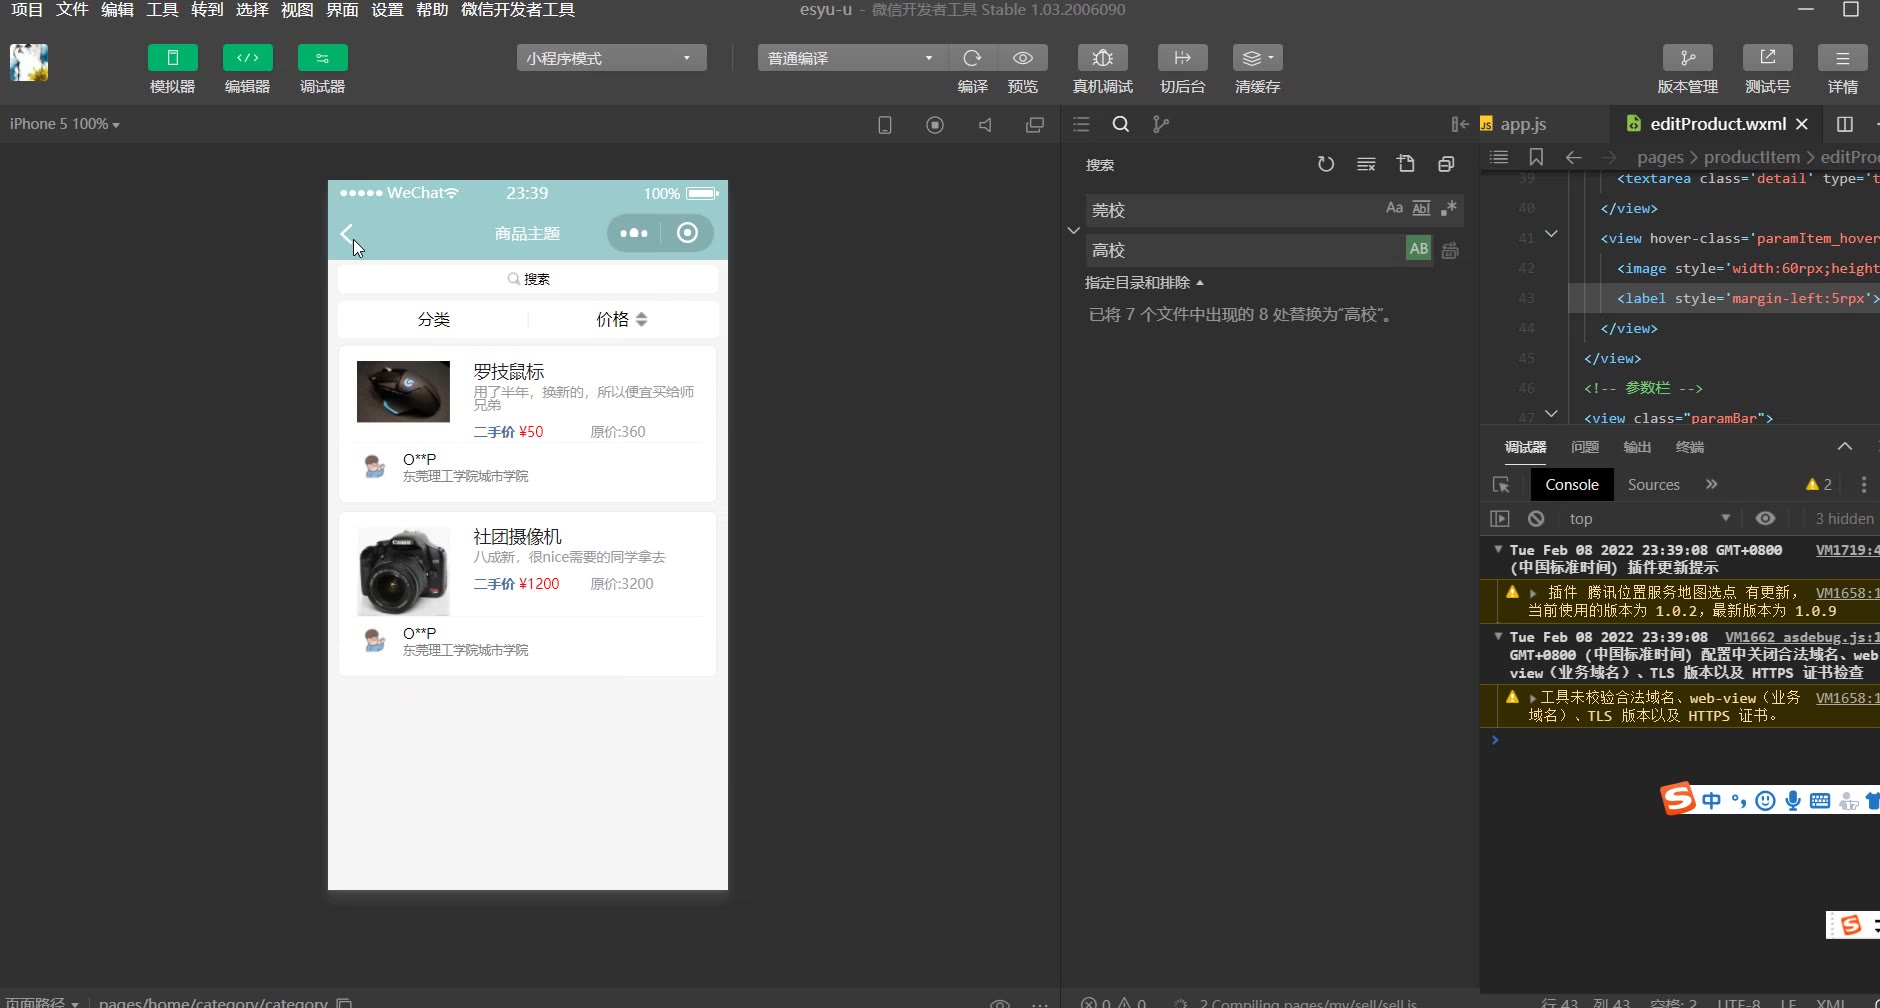Sort by 价格 price
The image size is (1880, 1008).
(x=621, y=319)
